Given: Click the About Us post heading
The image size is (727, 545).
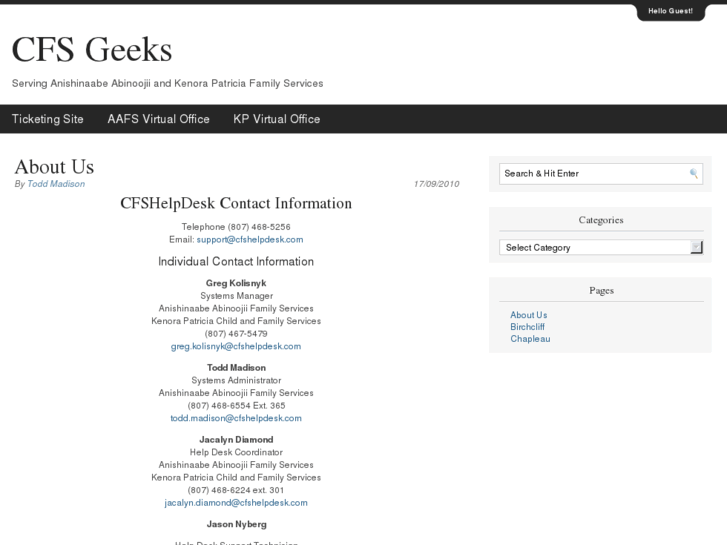Looking at the screenshot, I should [54, 167].
